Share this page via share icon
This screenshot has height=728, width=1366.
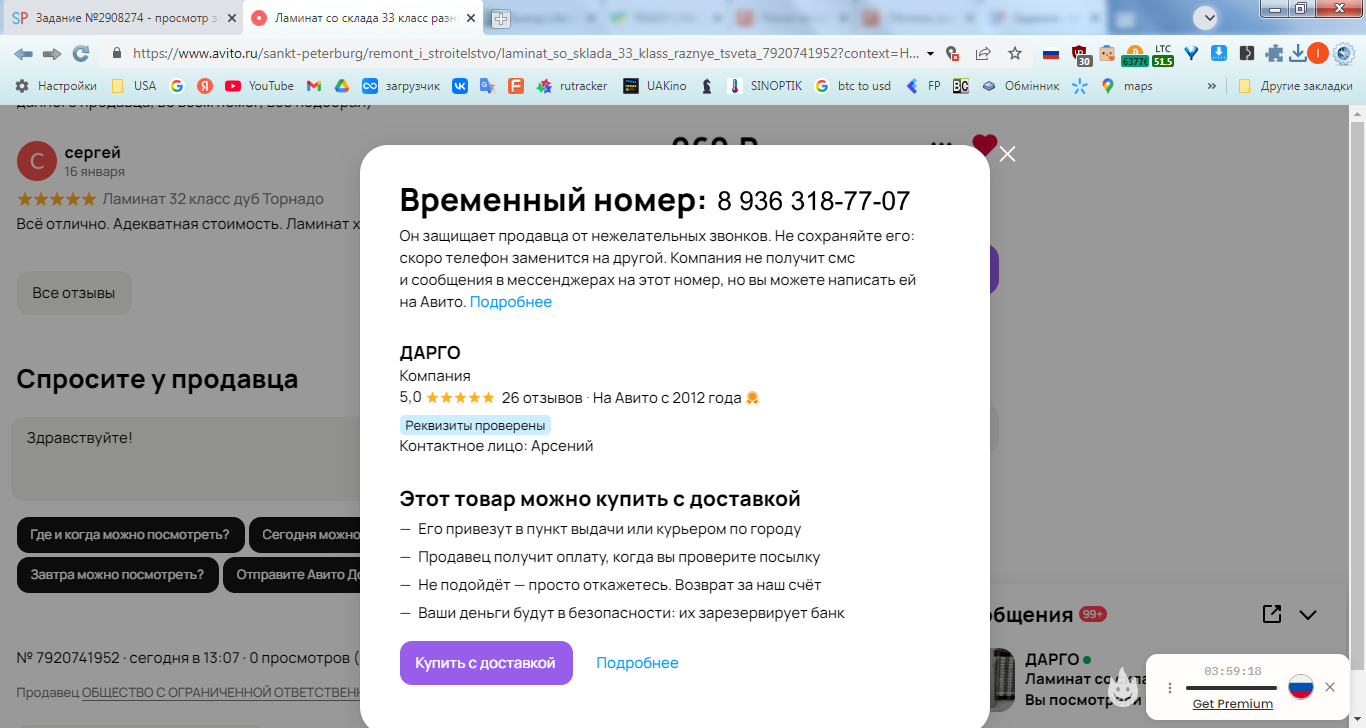pos(983,53)
